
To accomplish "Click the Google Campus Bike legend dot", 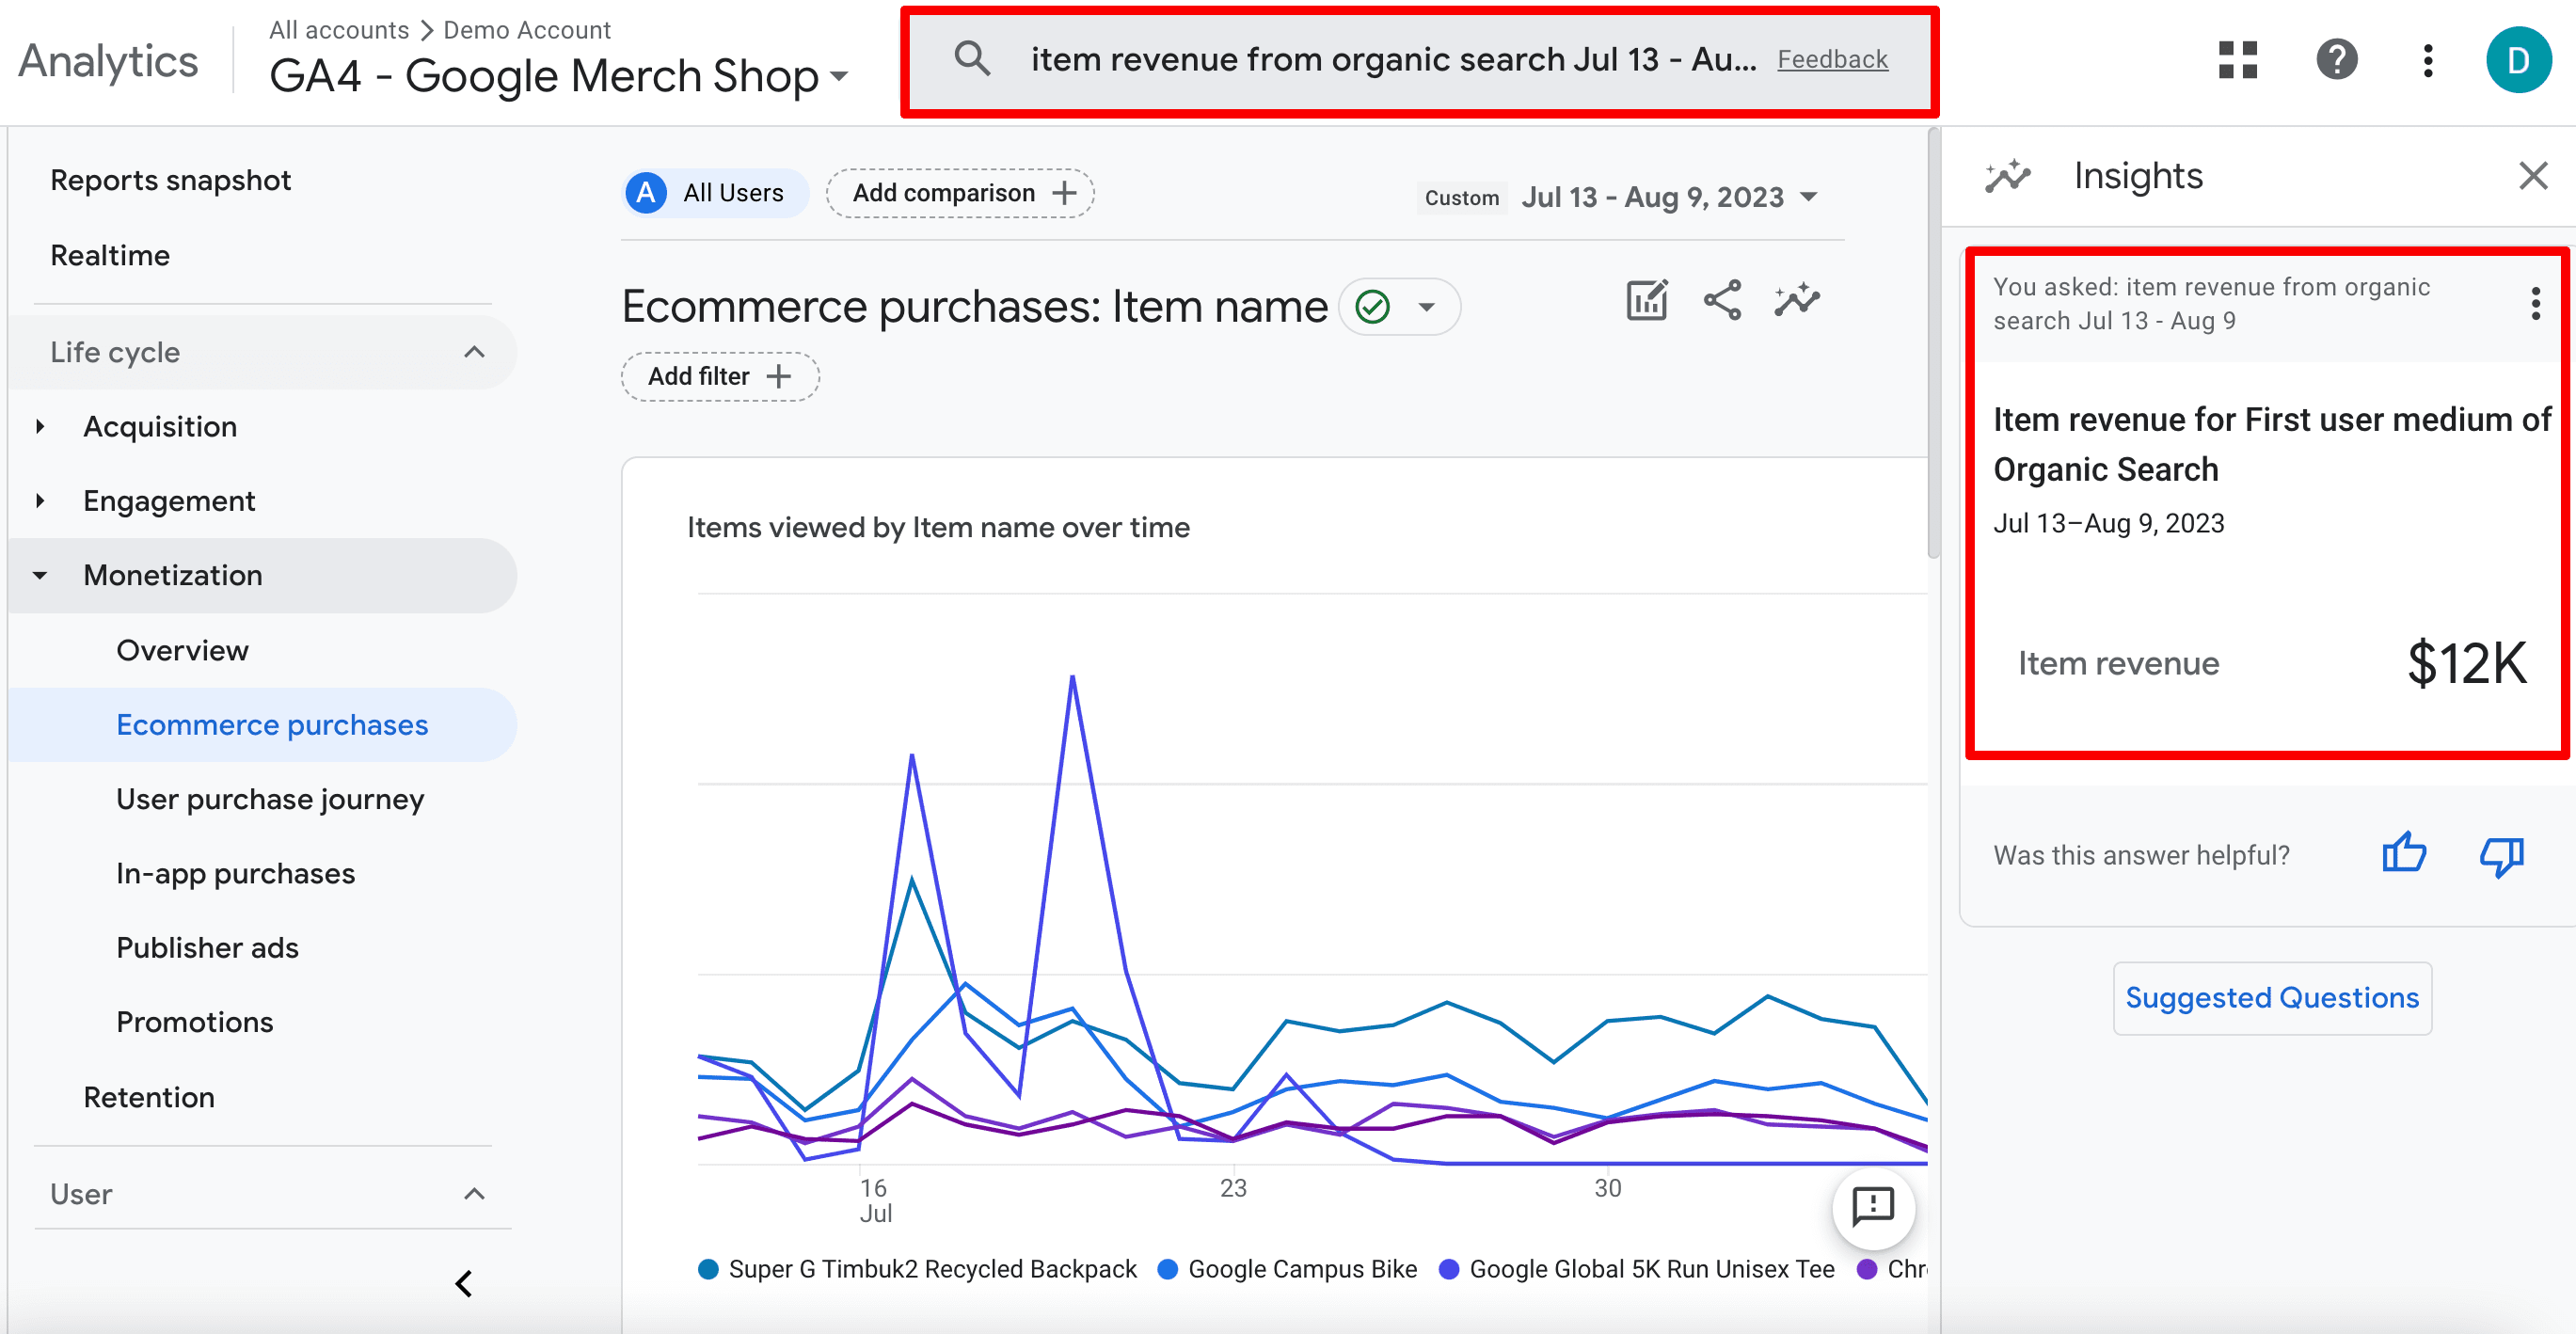I will click(1168, 1269).
